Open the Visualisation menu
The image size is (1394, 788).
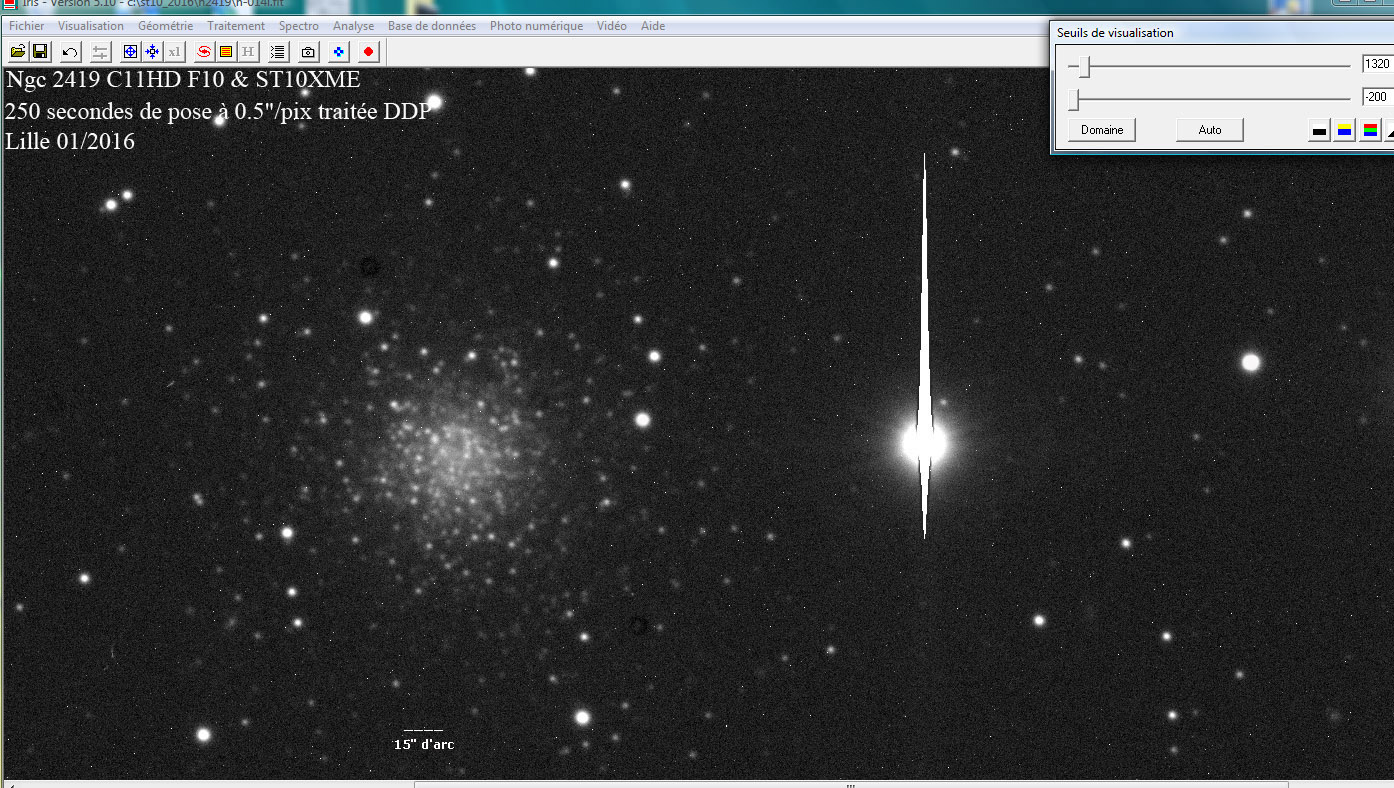(x=91, y=26)
